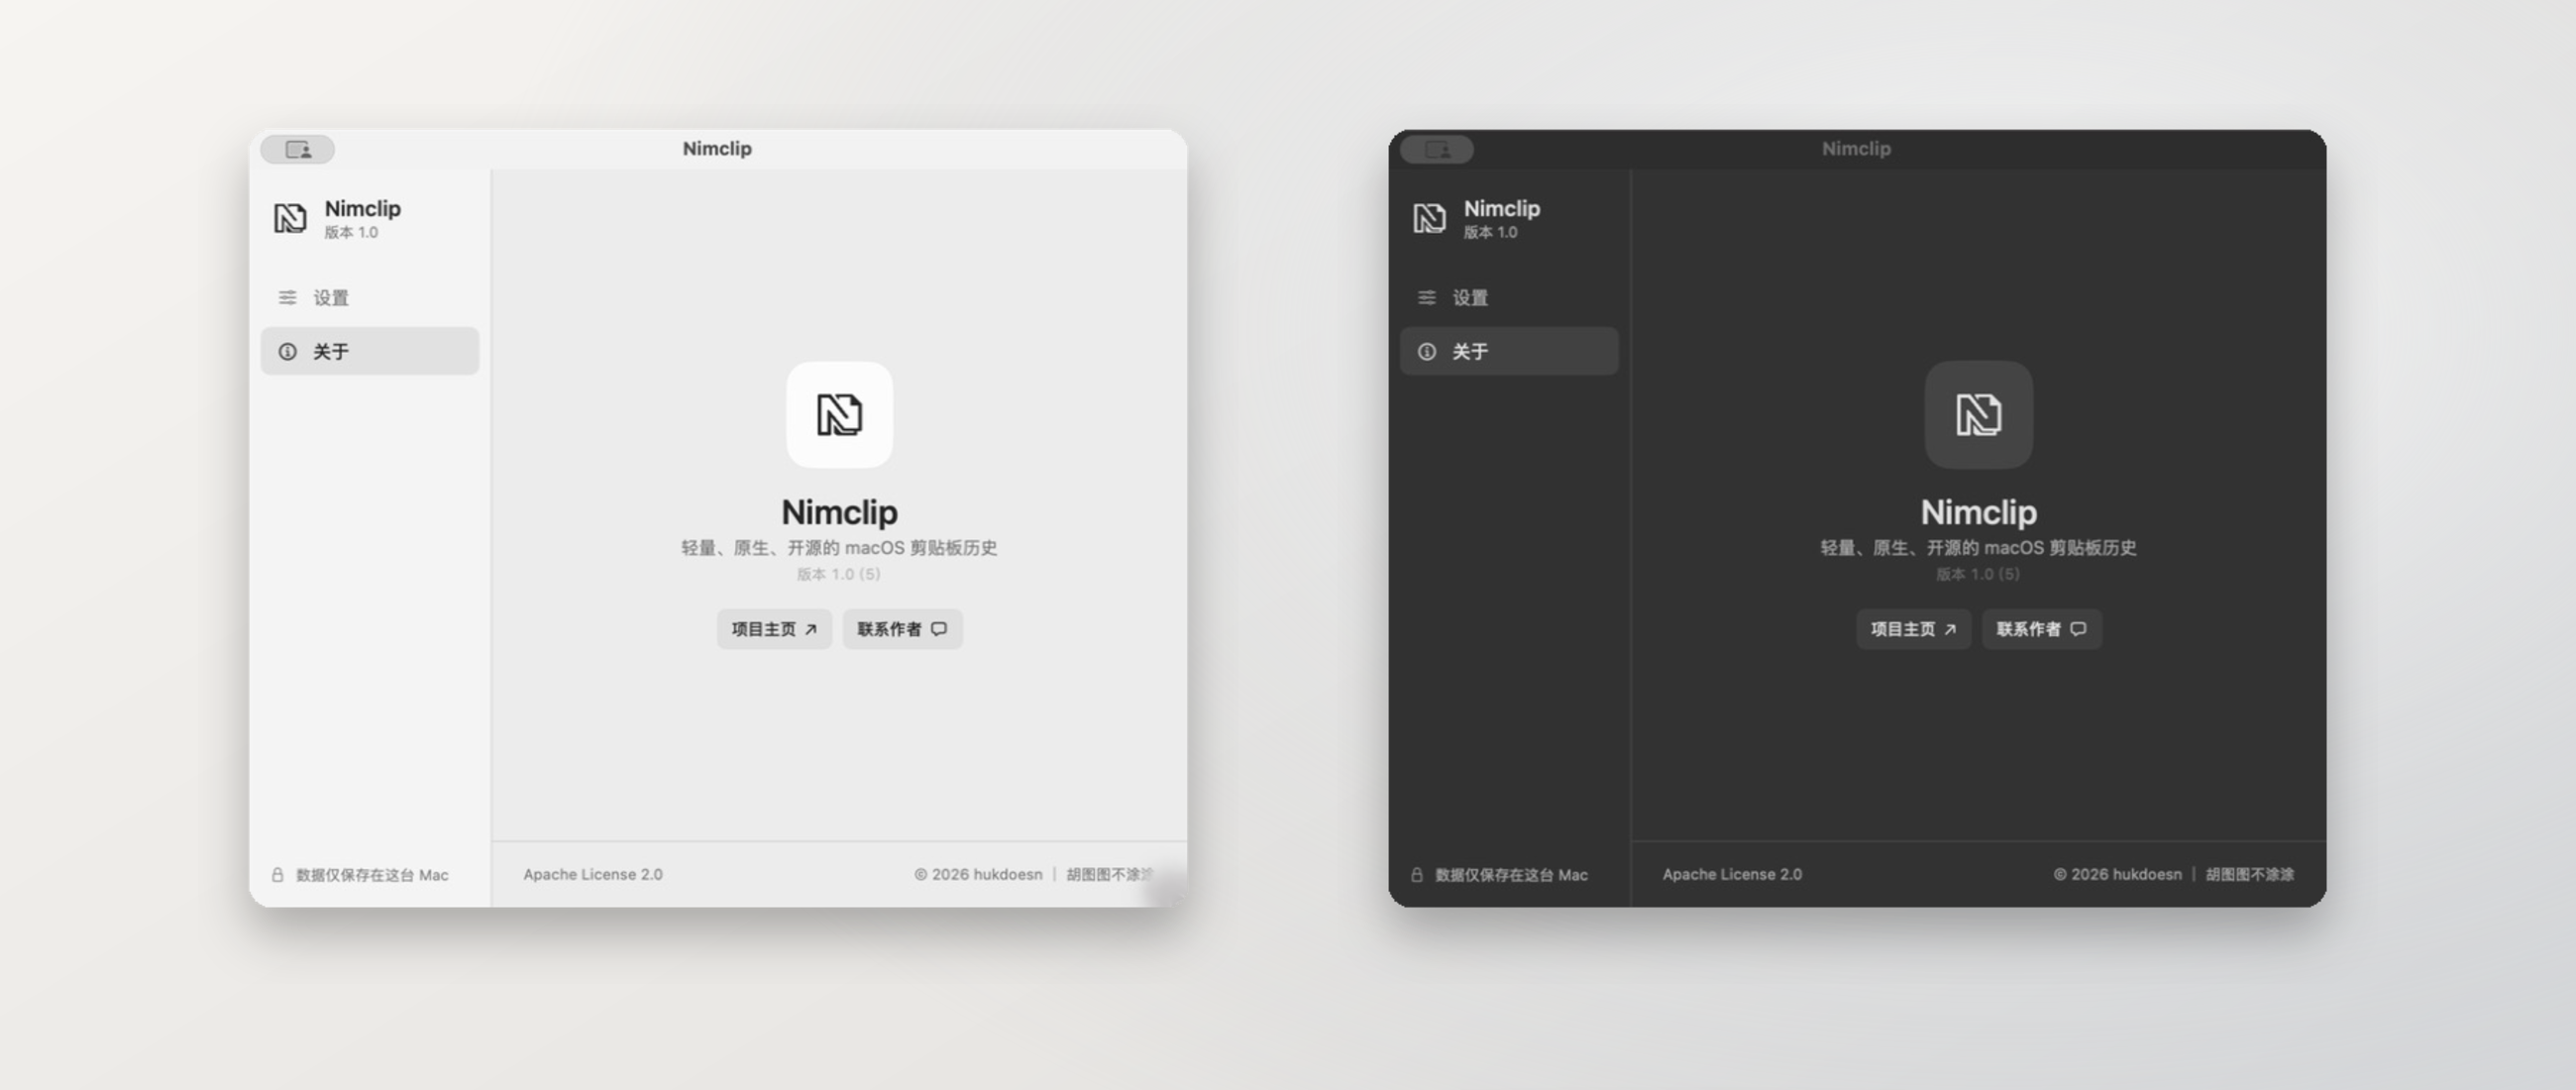Click lock icon in dark window footer

pos(1417,875)
